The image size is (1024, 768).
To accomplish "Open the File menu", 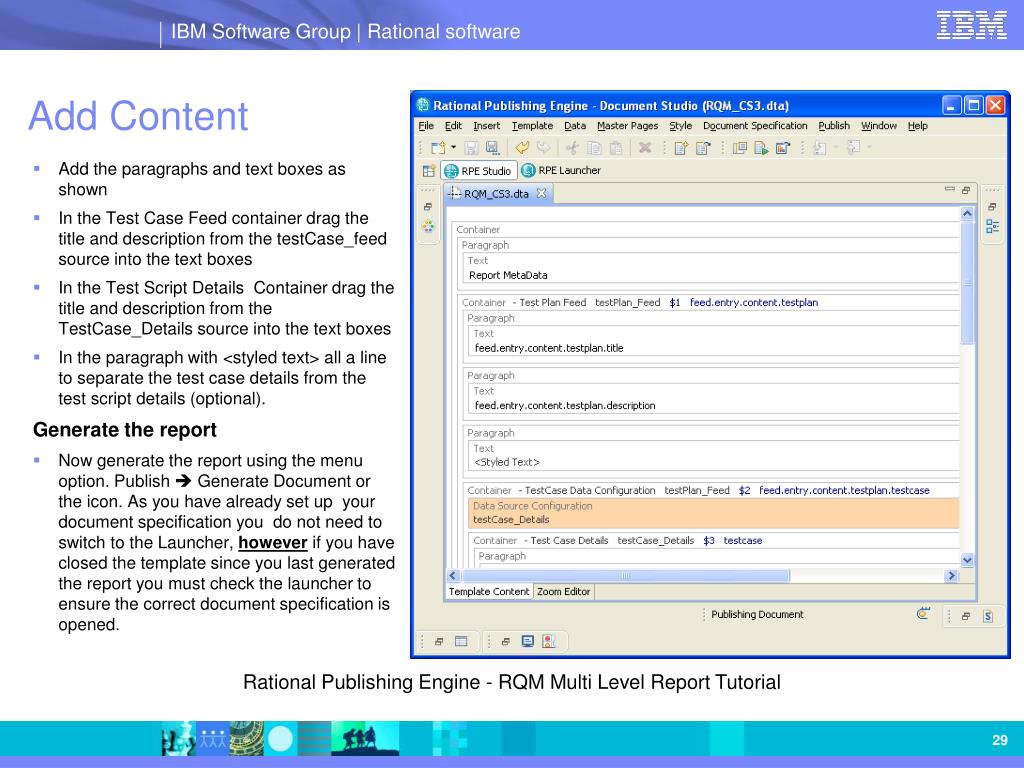I will [x=426, y=125].
